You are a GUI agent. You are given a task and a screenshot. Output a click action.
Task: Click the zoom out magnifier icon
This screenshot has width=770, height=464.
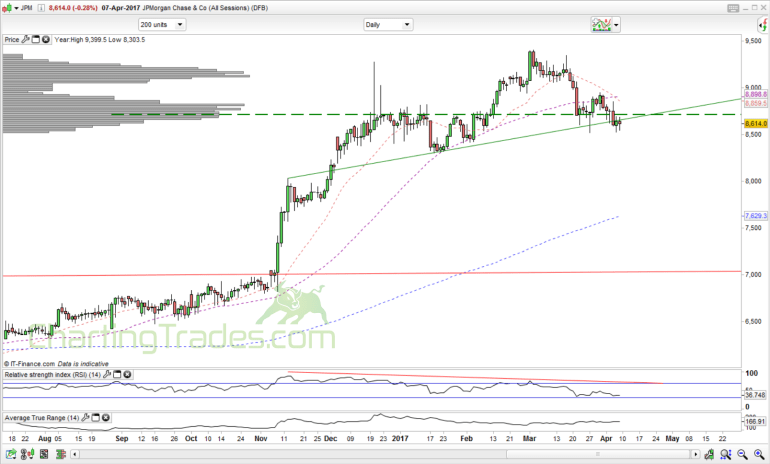click(742, 455)
